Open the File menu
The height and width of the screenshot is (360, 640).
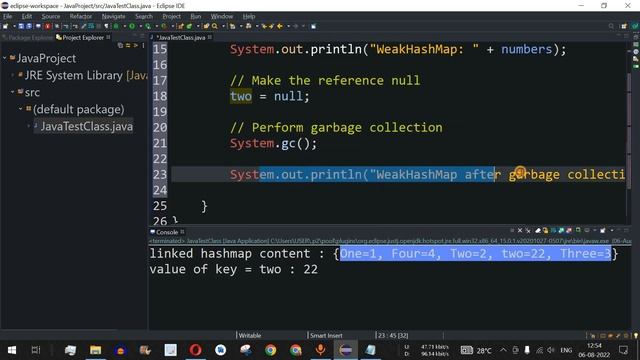(x=7, y=16)
